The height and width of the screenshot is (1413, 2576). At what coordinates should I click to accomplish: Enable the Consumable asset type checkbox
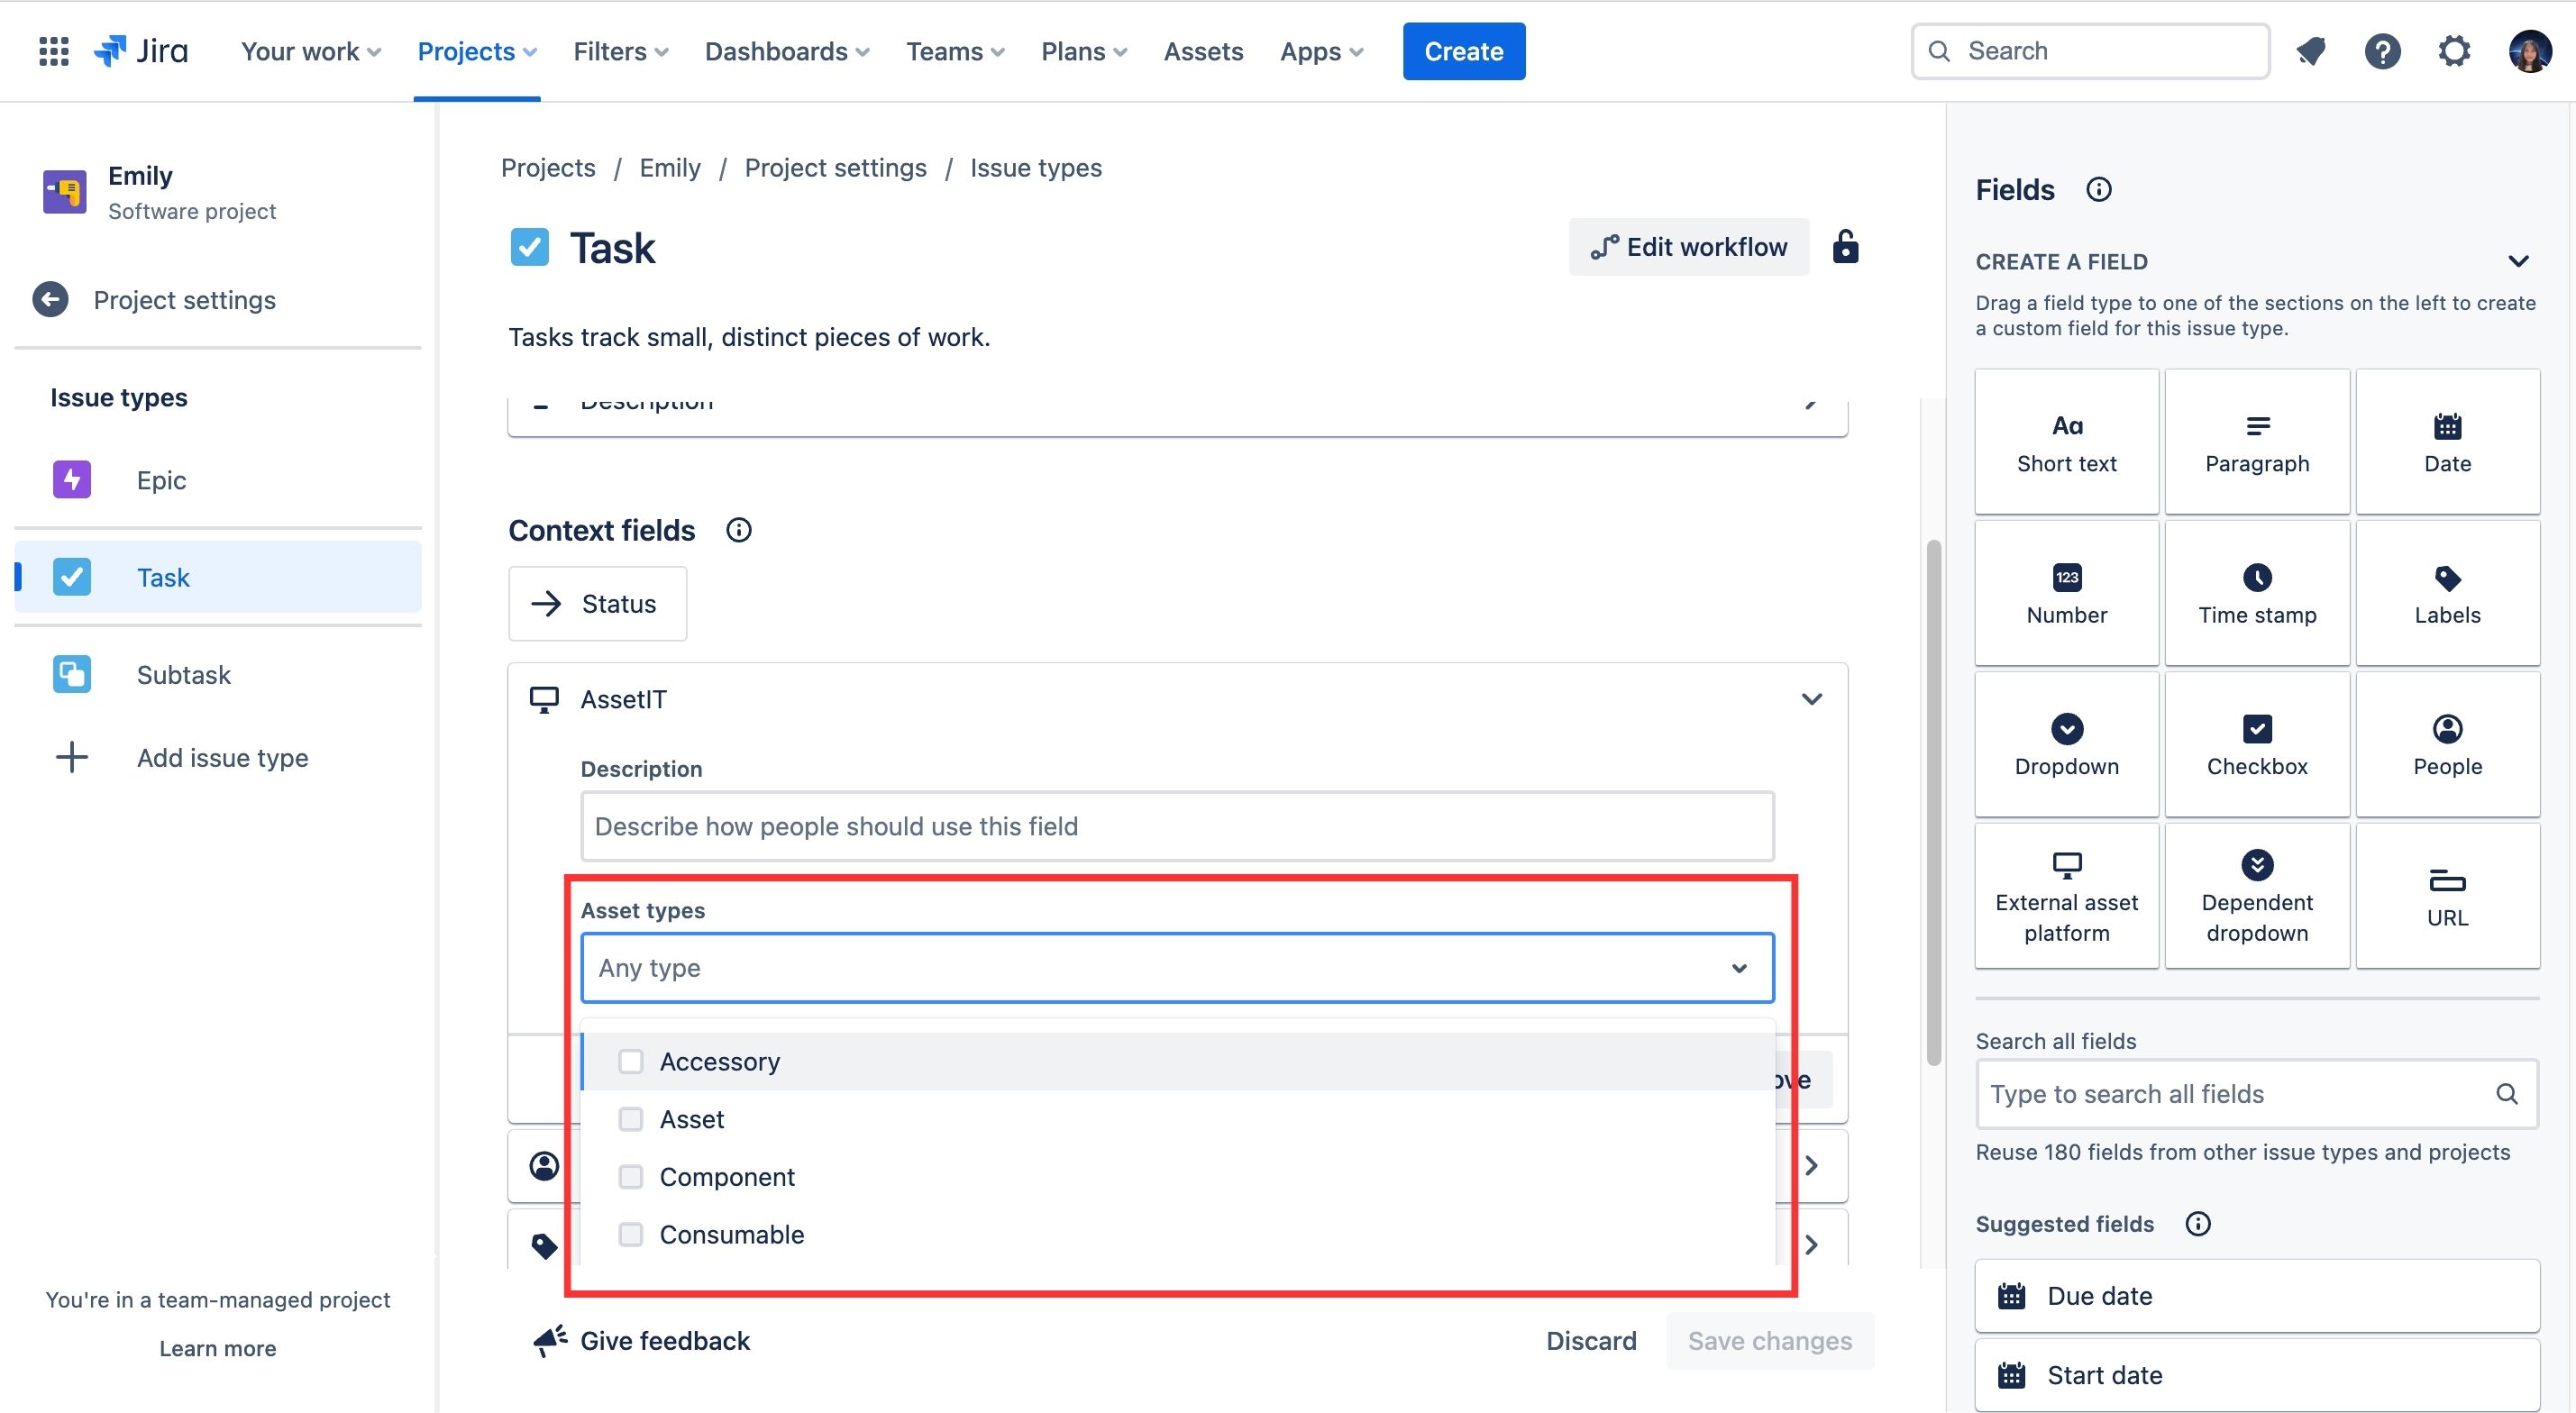pyautogui.click(x=630, y=1235)
